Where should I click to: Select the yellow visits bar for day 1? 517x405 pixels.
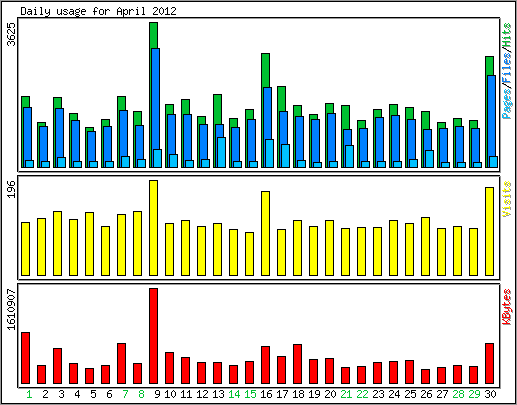click(25, 249)
